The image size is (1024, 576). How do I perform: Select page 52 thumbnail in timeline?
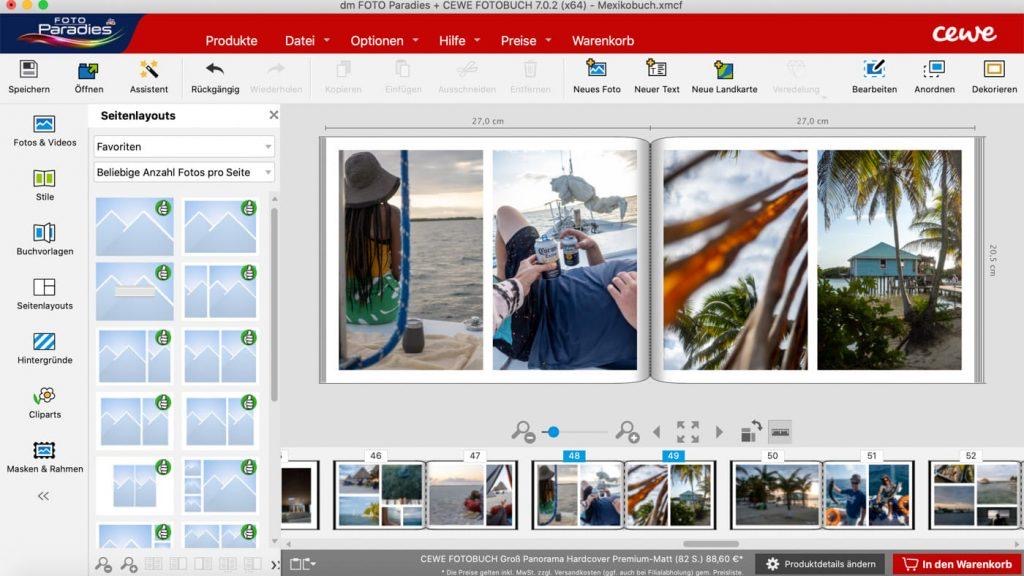(x=975, y=494)
